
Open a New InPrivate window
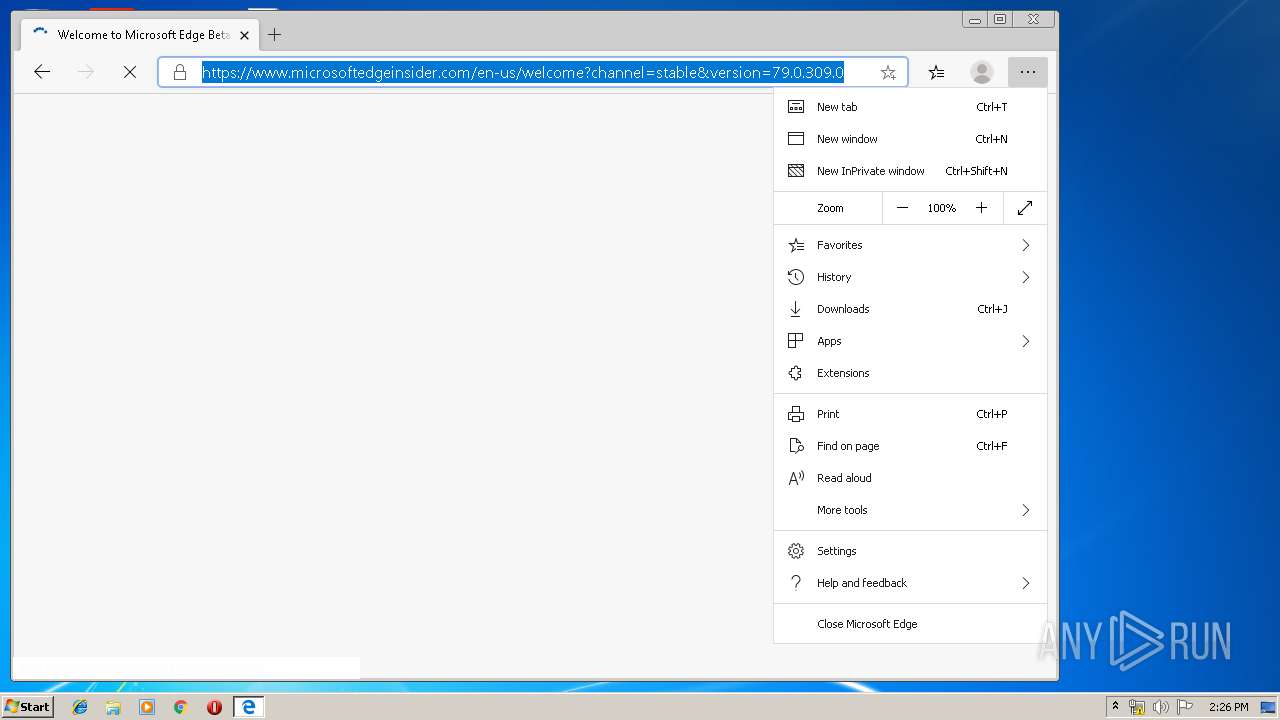pos(910,171)
